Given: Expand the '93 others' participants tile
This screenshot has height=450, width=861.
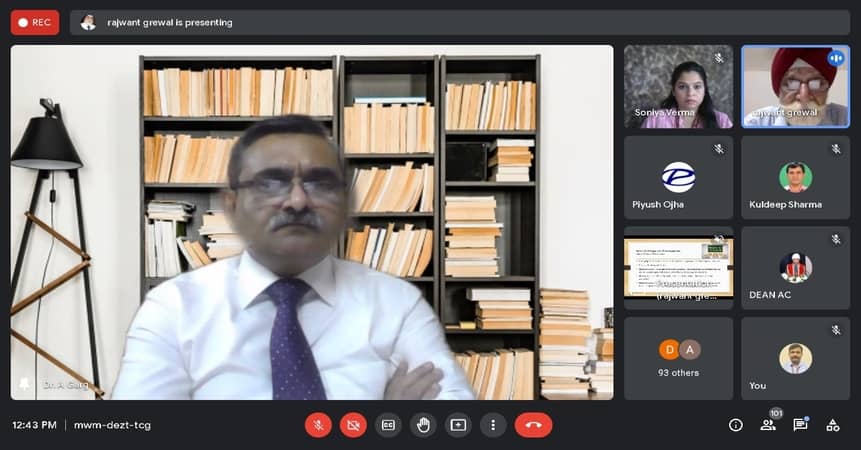Looking at the screenshot, I should pyautogui.click(x=678, y=357).
